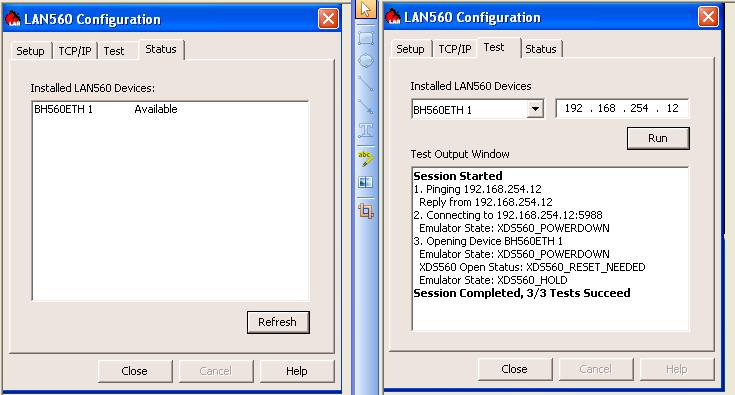Click the Run test button
The height and width of the screenshot is (395, 735).
pos(658,138)
